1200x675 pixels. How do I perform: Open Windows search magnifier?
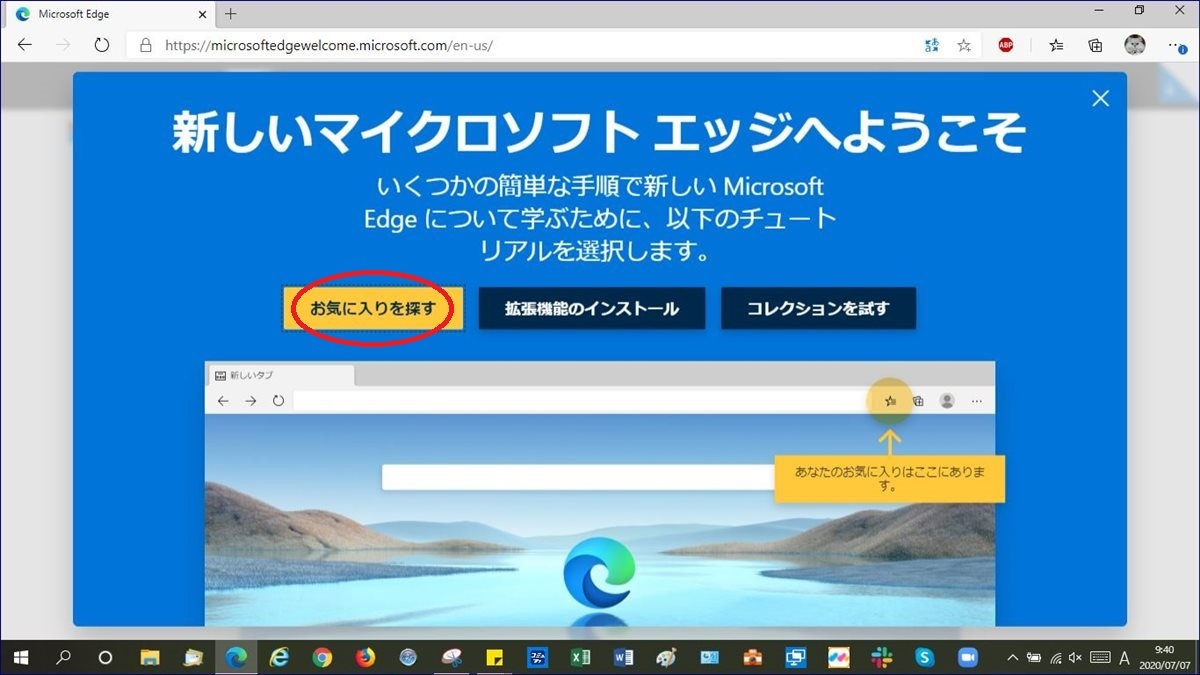click(63, 657)
